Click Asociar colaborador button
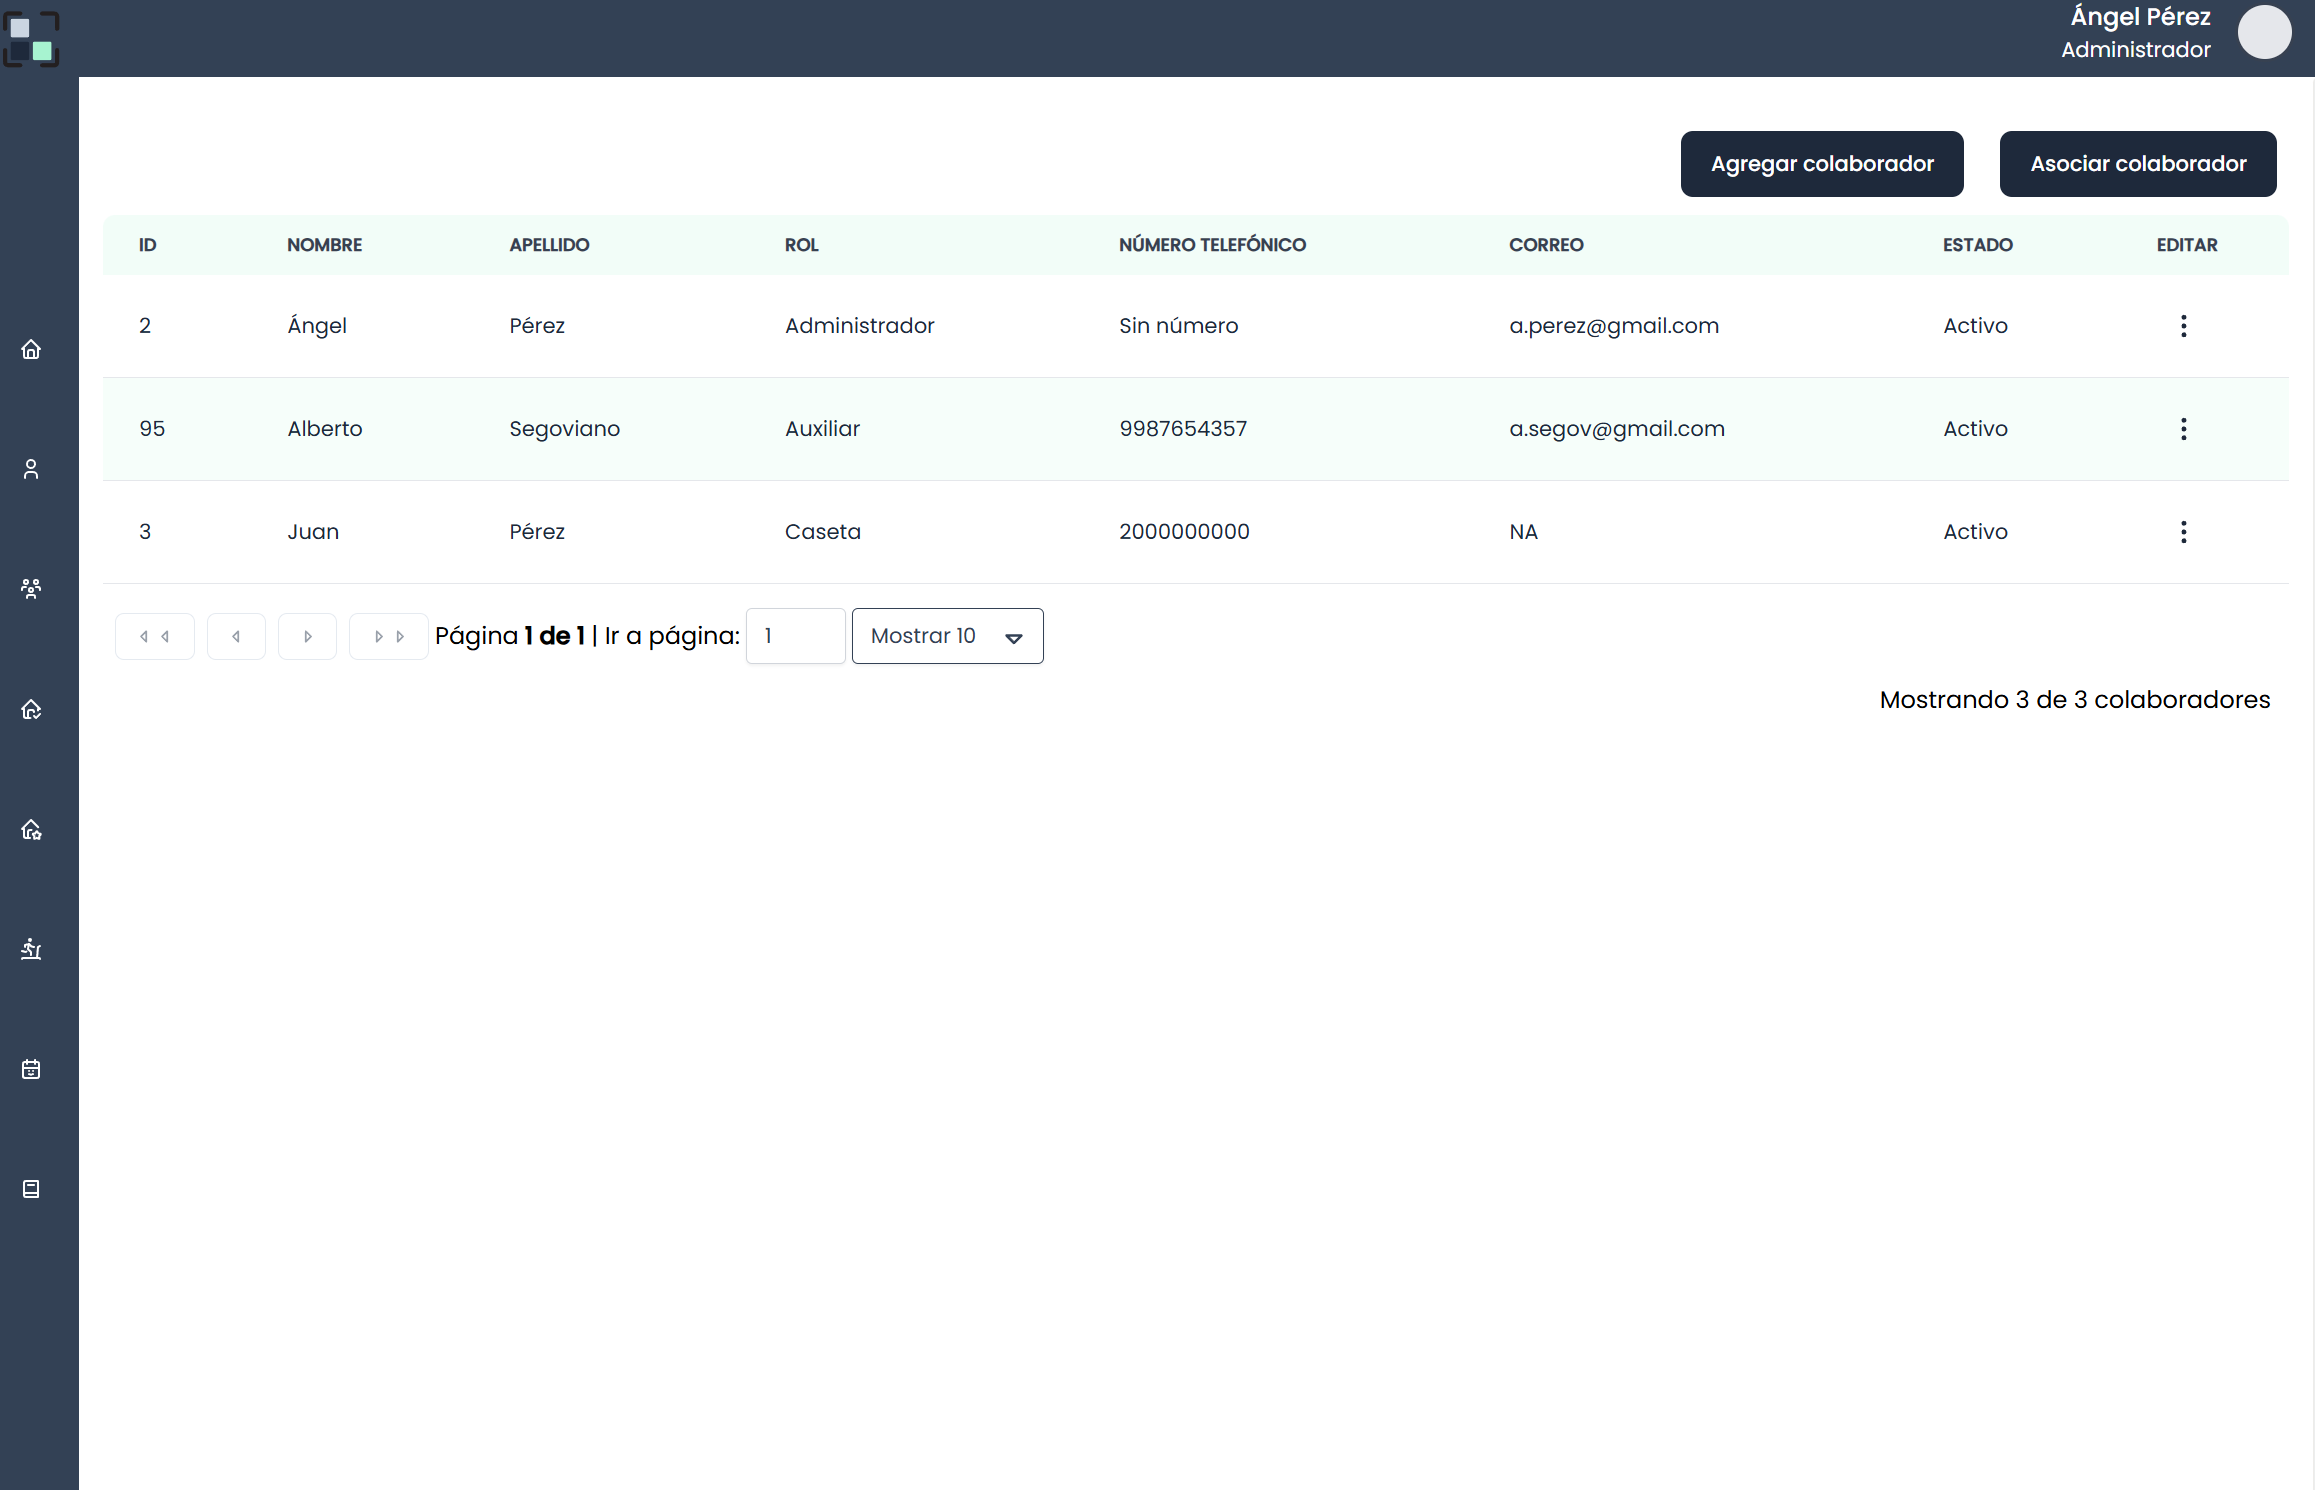Screen dimensions: 2315x1490 click(2137, 164)
